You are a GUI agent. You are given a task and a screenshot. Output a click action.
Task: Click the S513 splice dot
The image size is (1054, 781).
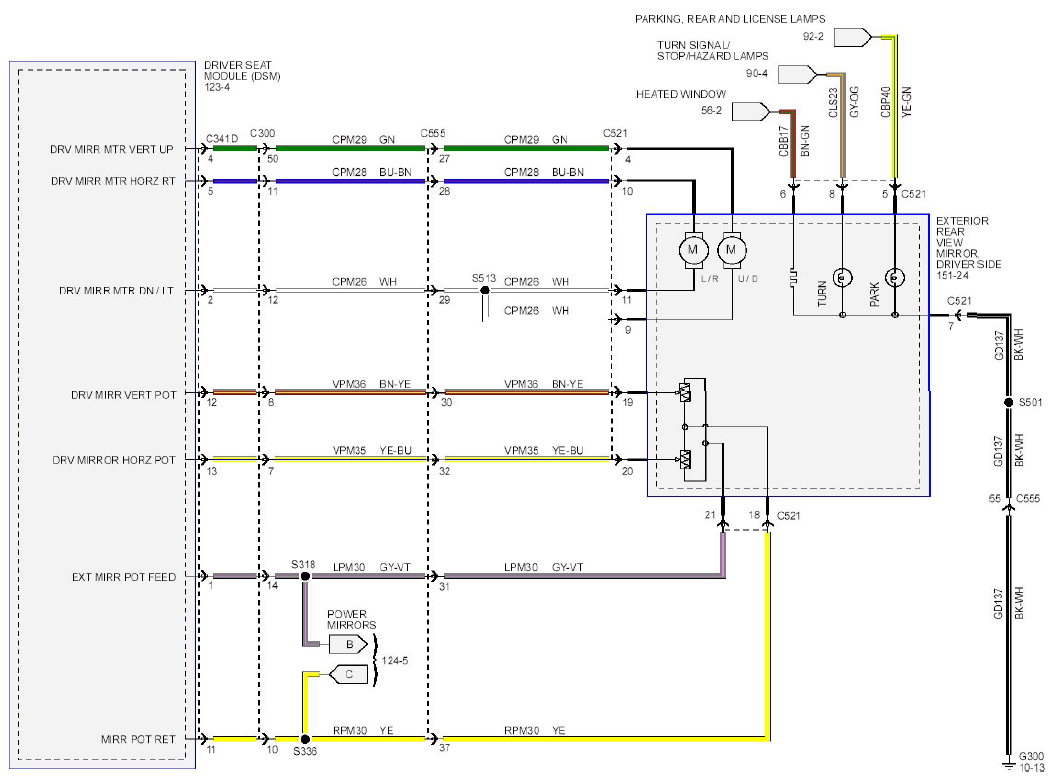click(x=485, y=290)
